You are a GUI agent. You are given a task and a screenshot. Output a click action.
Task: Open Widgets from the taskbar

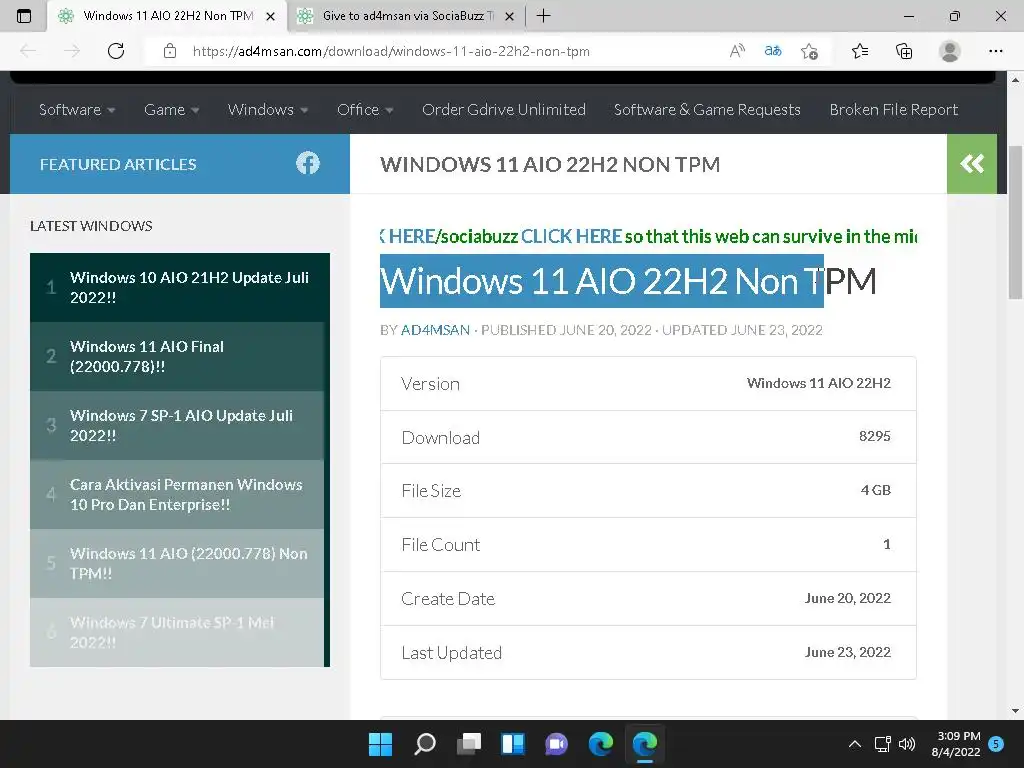[513, 744]
